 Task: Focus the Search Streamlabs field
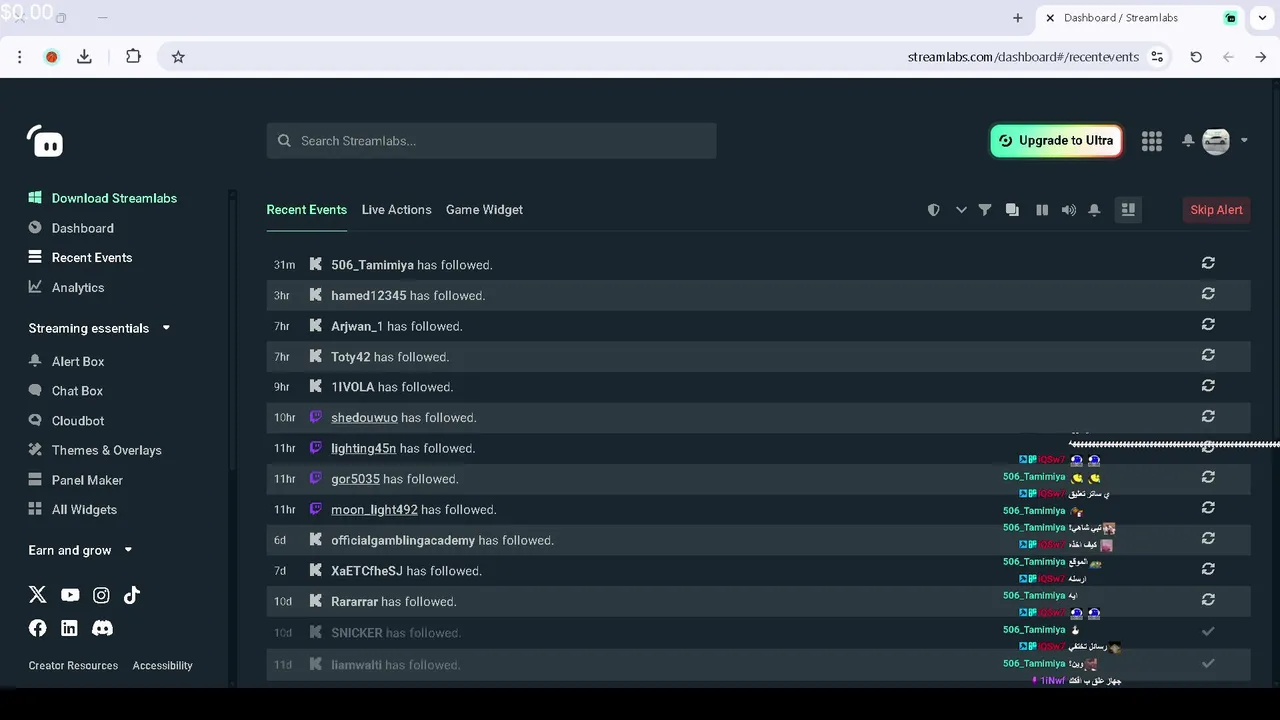[491, 141]
